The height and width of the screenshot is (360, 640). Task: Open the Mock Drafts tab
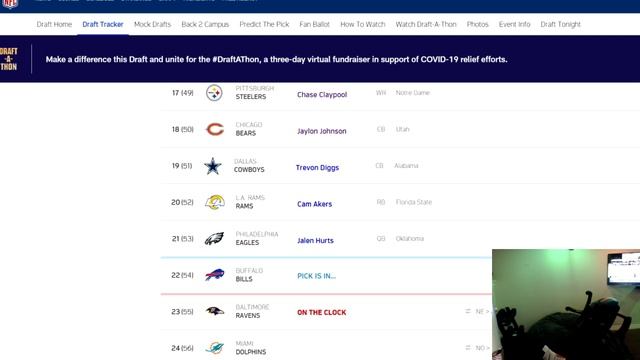pos(153,24)
